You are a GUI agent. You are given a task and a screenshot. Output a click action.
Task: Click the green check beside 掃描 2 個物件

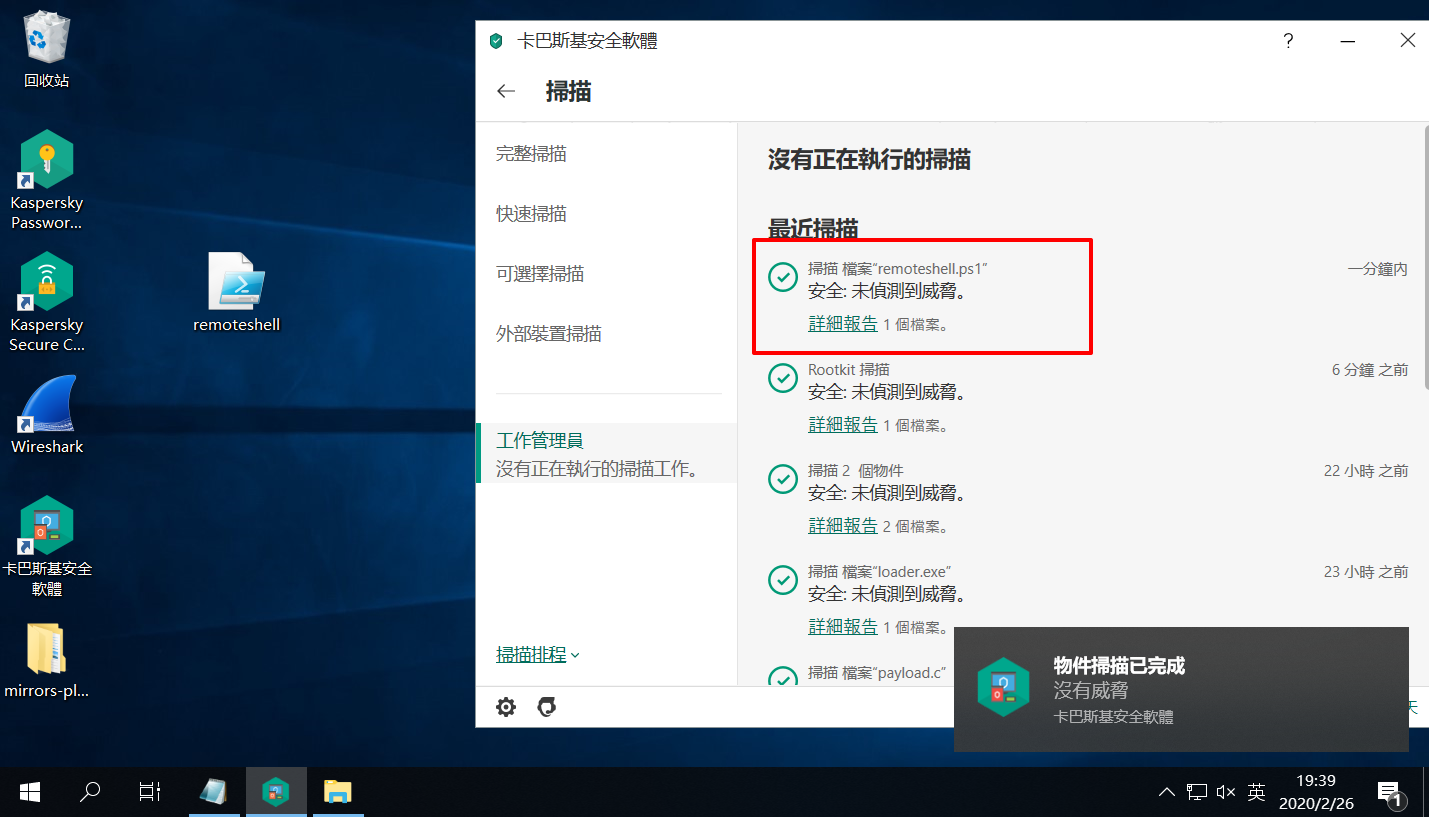pyautogui.click(x=783, y=479)
